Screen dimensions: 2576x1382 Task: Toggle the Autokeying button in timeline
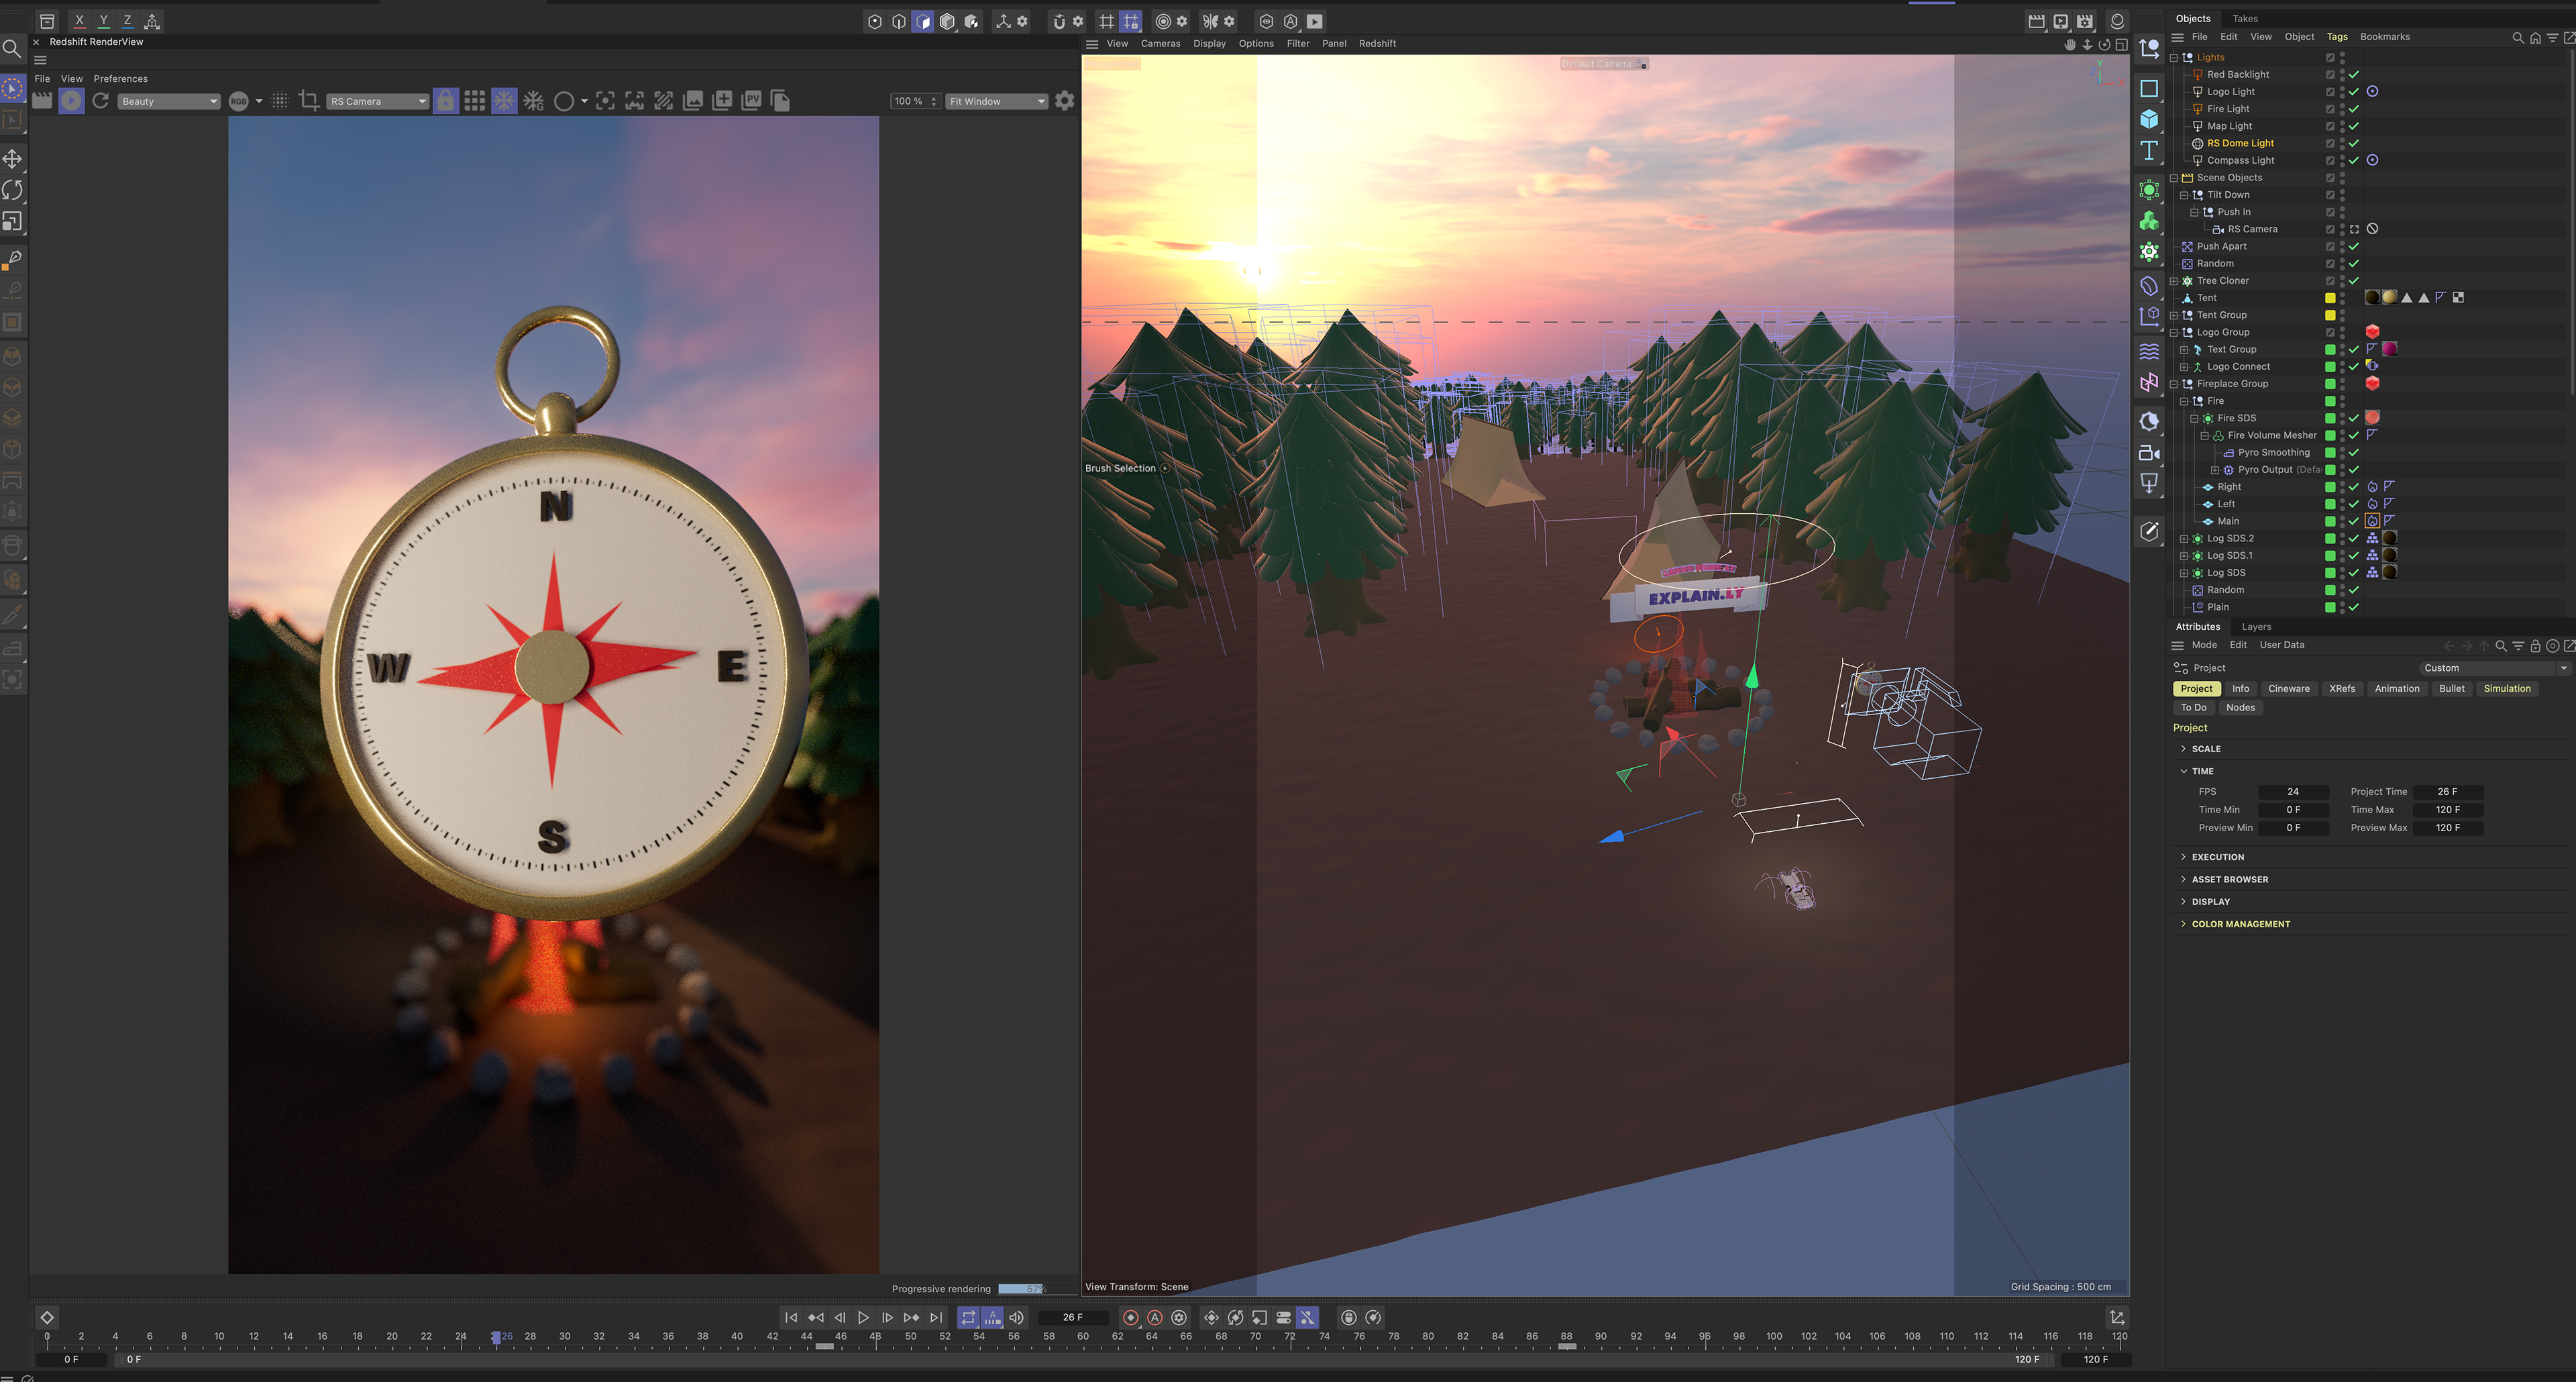(1155, 1318)
